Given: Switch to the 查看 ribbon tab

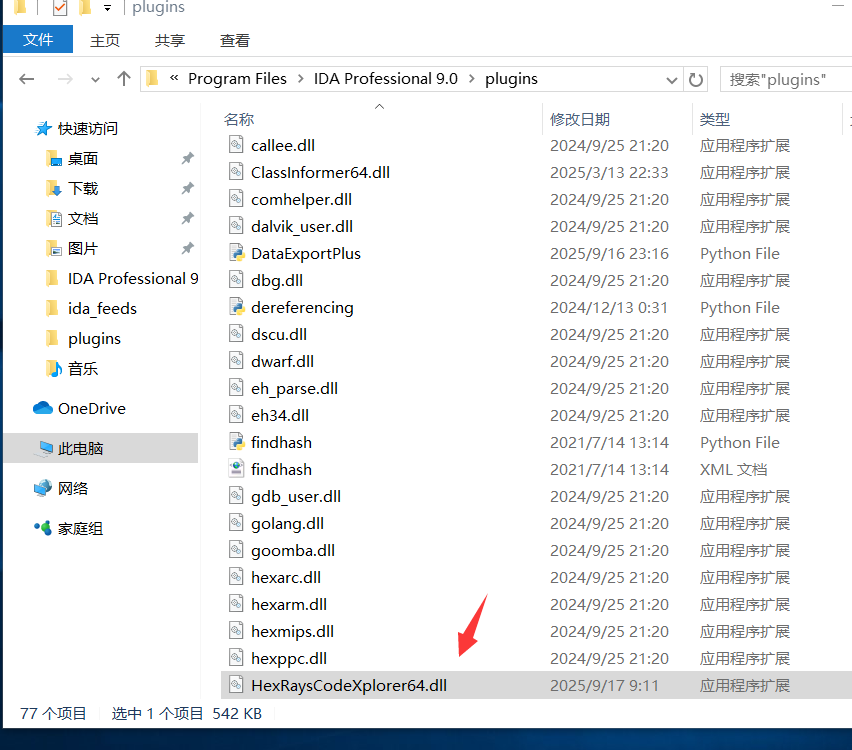Looking at the screenshot, I should point(235,41).
